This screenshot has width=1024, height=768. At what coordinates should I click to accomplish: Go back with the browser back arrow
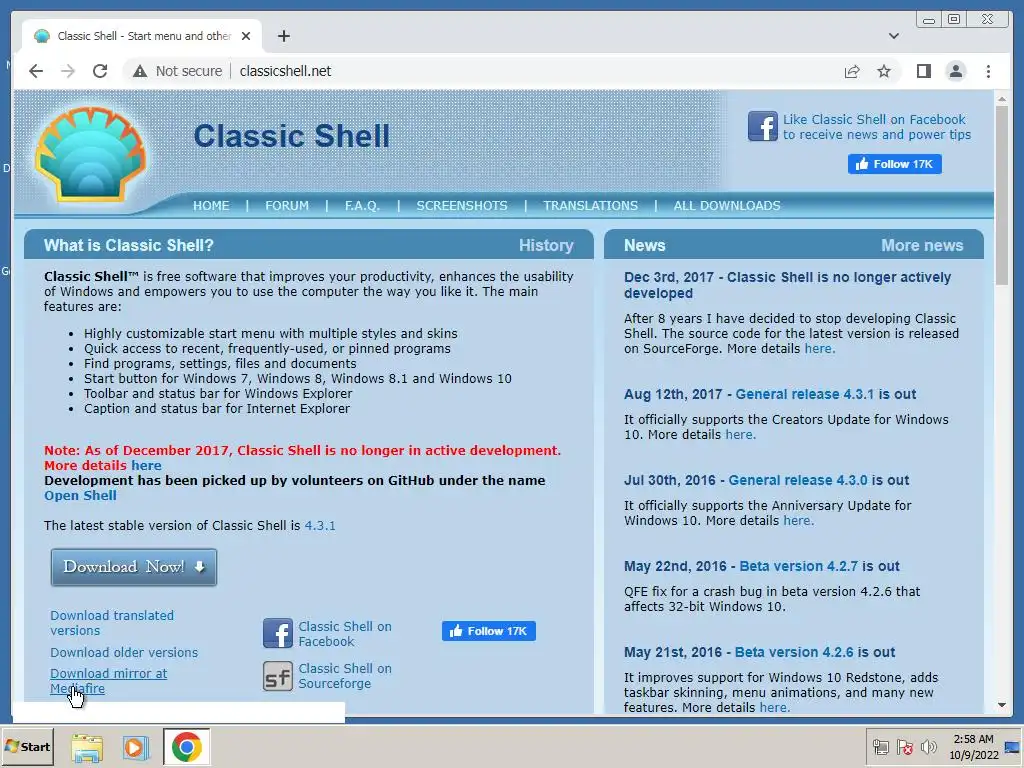[x=36, y=71]
